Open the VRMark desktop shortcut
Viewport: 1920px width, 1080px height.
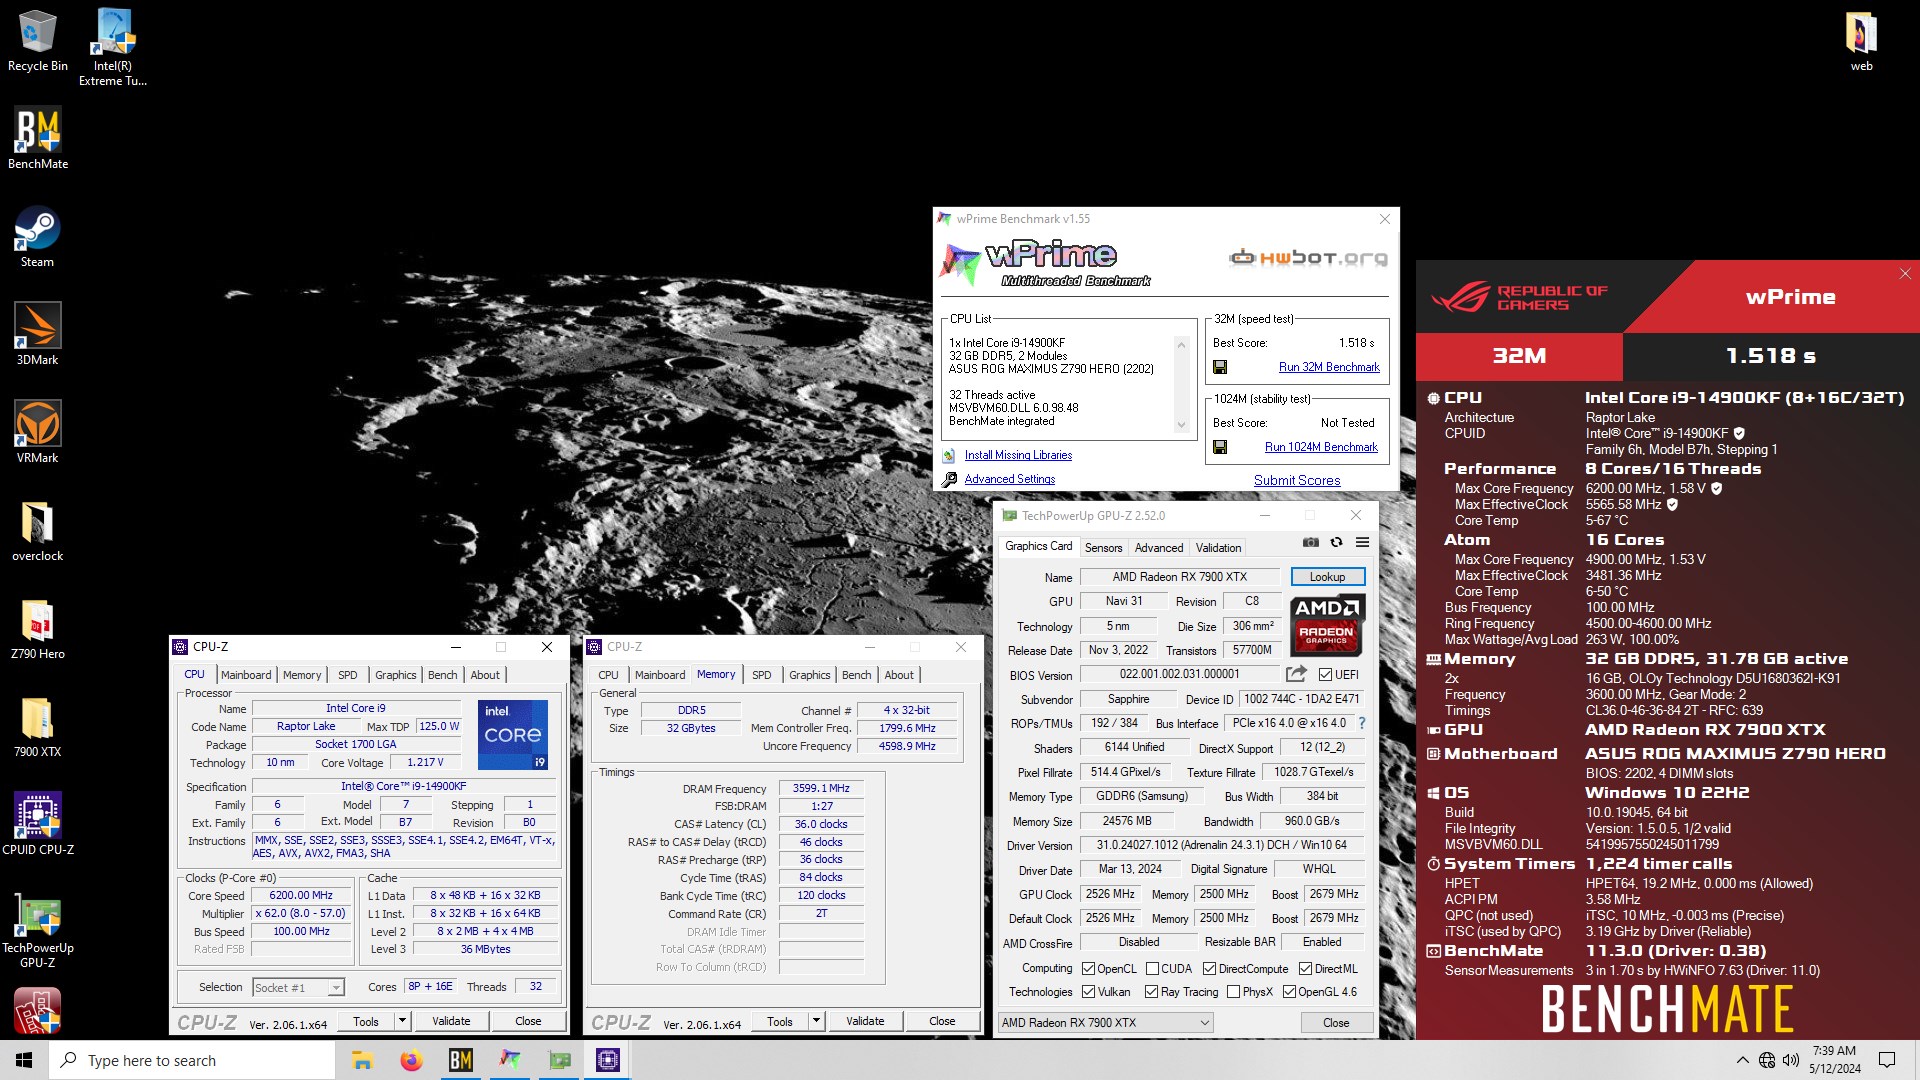[38, 433]
